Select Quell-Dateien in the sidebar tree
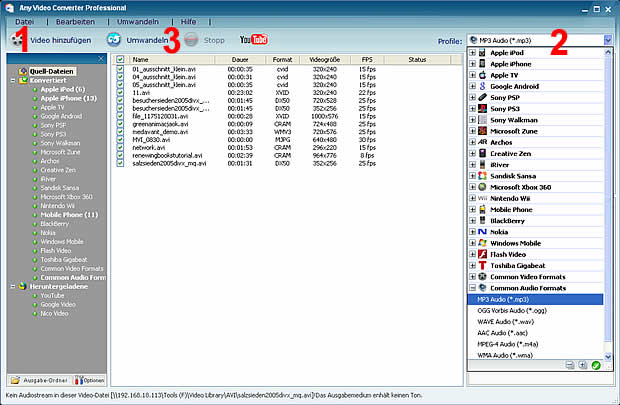620x405 pixels. point(52,71)
